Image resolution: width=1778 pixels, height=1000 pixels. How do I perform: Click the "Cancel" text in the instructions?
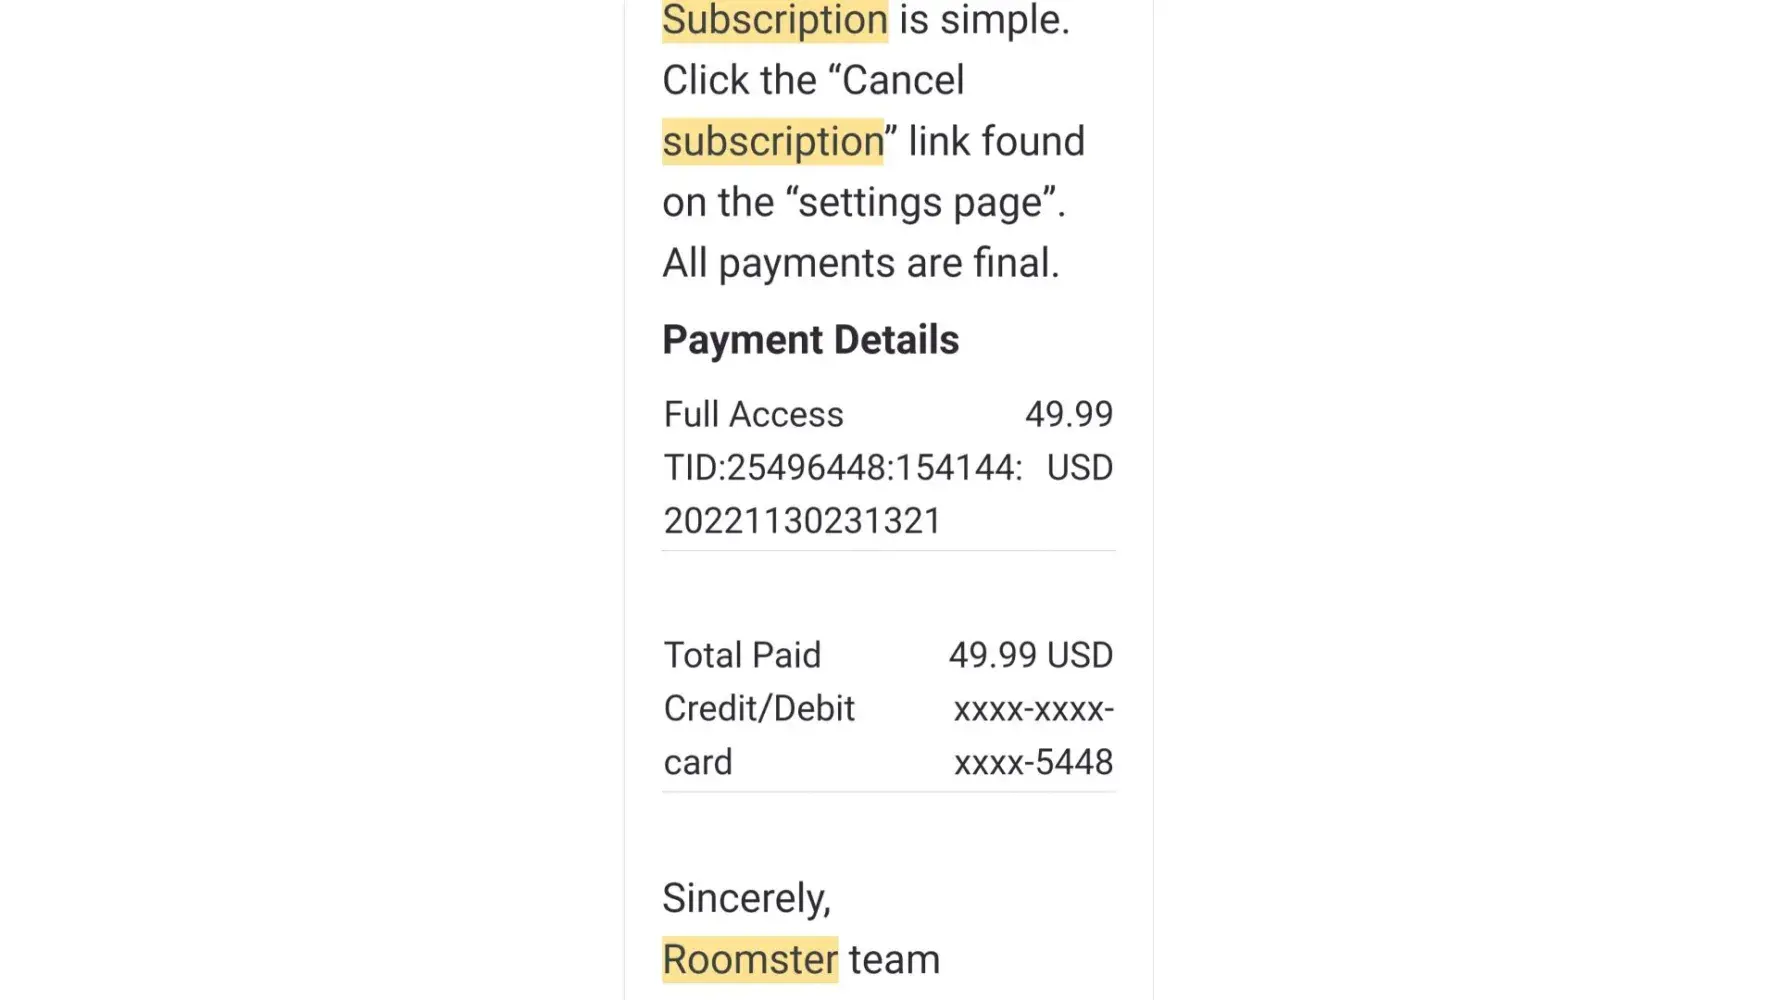click(903, 80)
